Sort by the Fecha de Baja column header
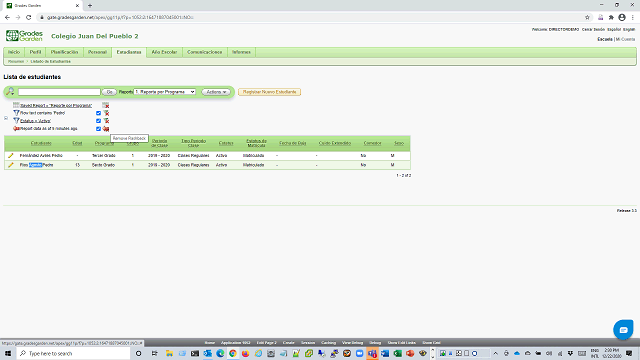Viewport: 640px width, 360px height. 293,143
